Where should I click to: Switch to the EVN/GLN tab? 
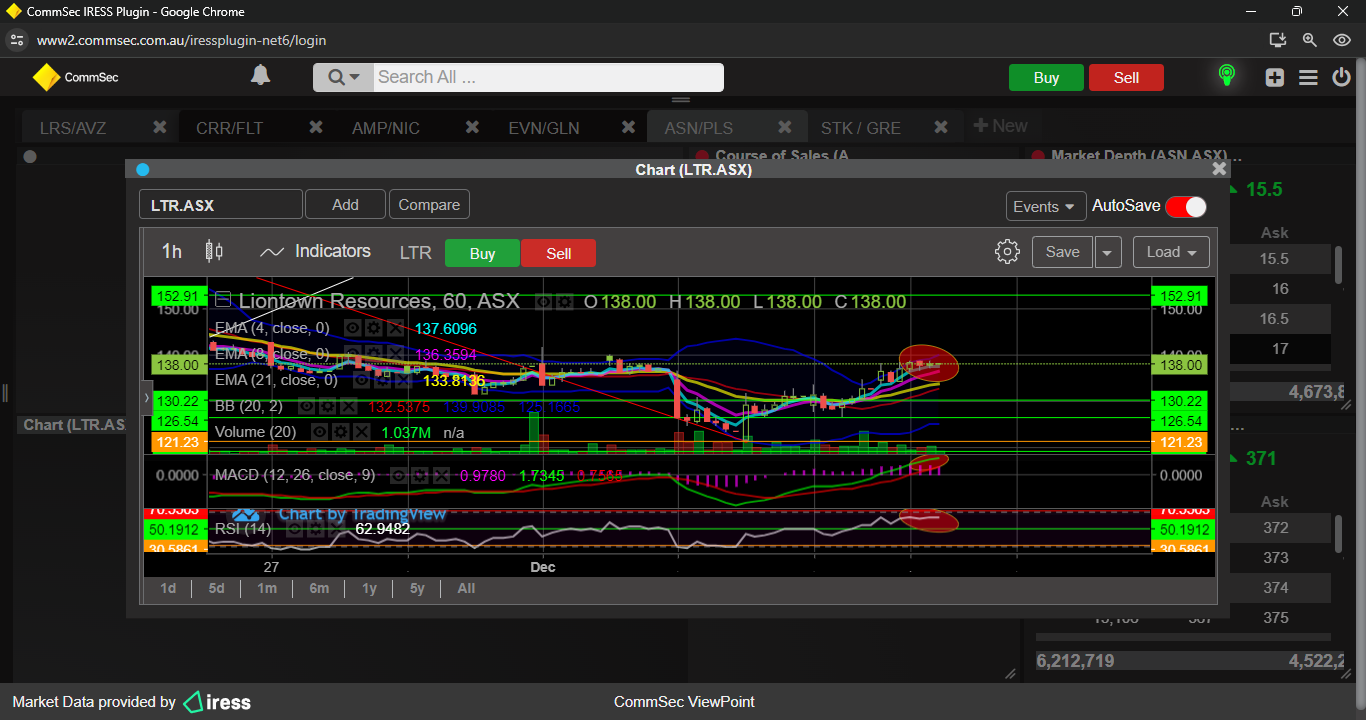tap(544, 128)
